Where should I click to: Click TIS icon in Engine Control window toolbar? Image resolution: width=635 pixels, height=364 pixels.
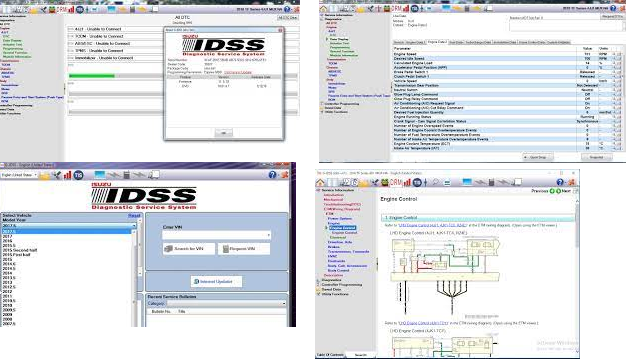pyautogui.click(x=417, y=183)
